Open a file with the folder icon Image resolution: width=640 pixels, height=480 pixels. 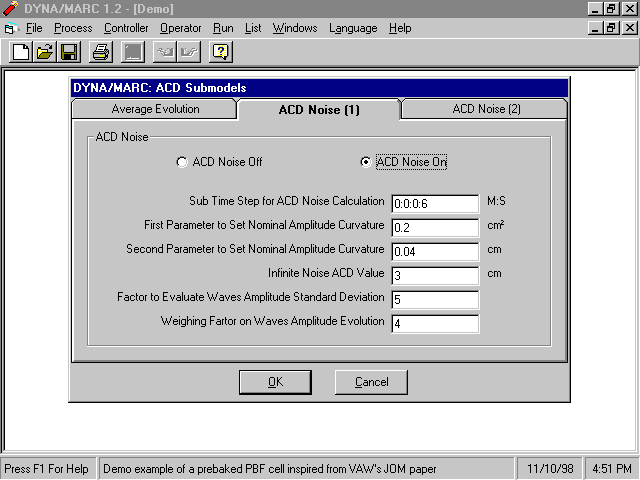coord(45,52)
